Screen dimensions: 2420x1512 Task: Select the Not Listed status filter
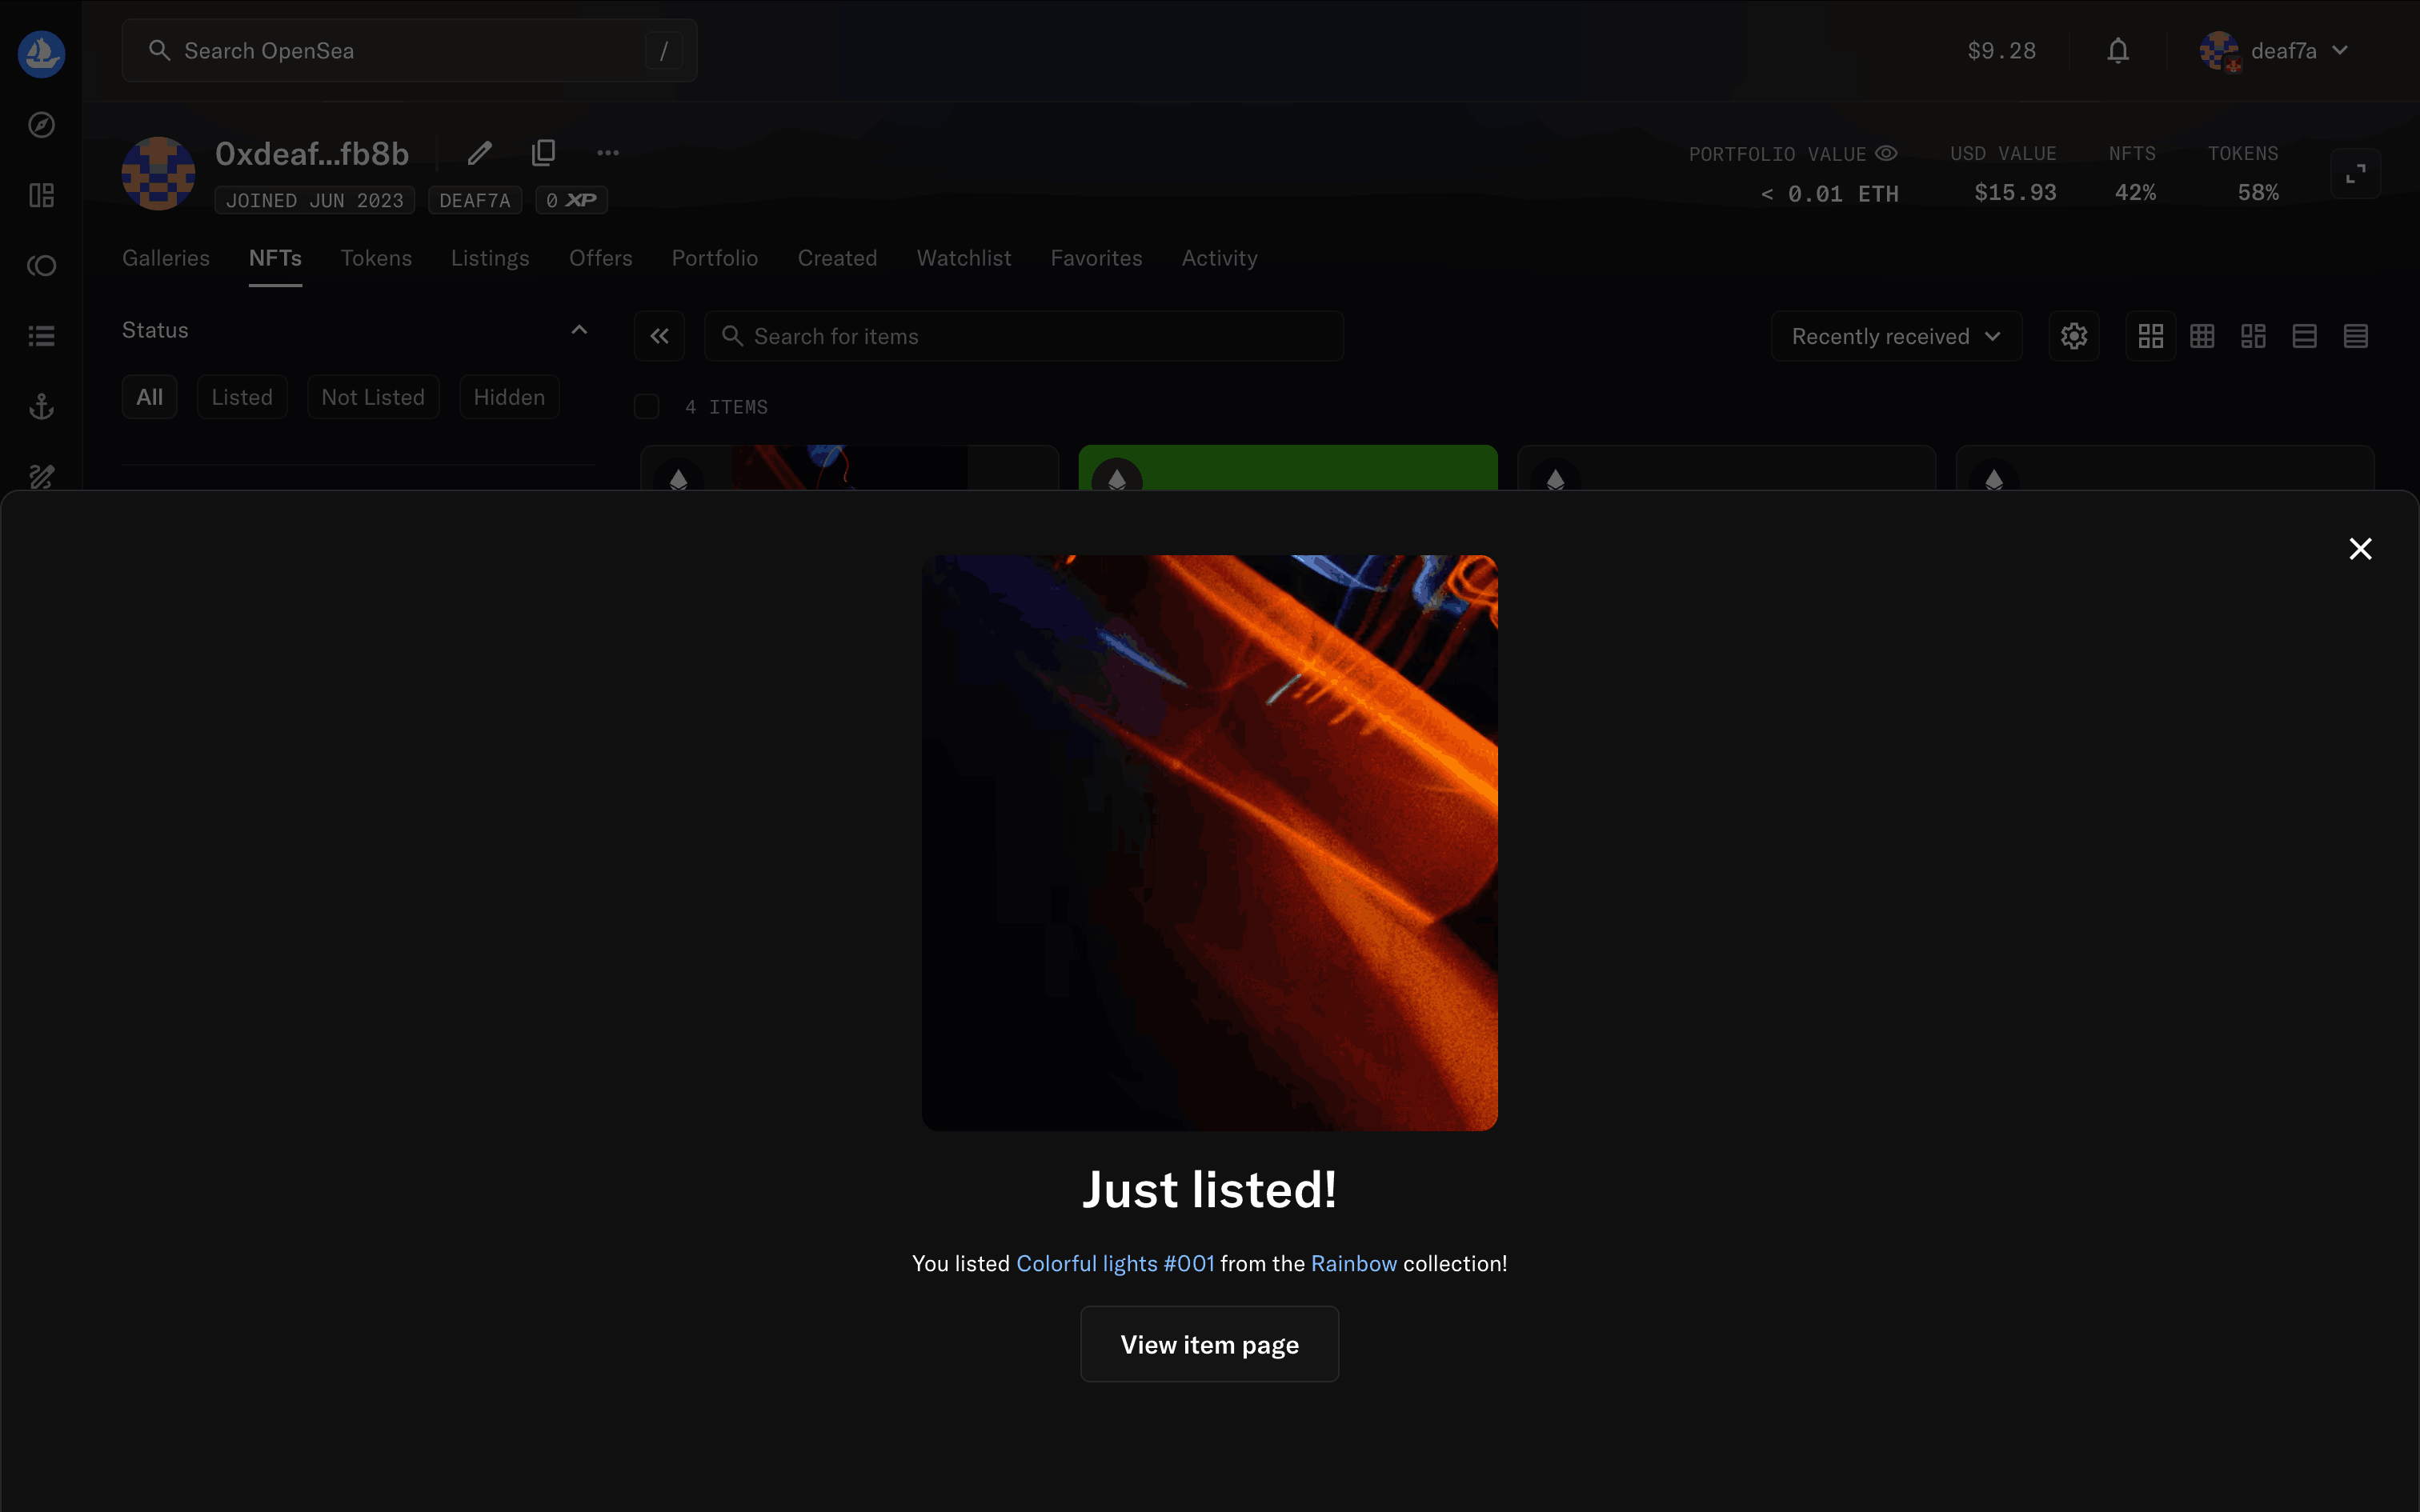(x=373, y=397)
